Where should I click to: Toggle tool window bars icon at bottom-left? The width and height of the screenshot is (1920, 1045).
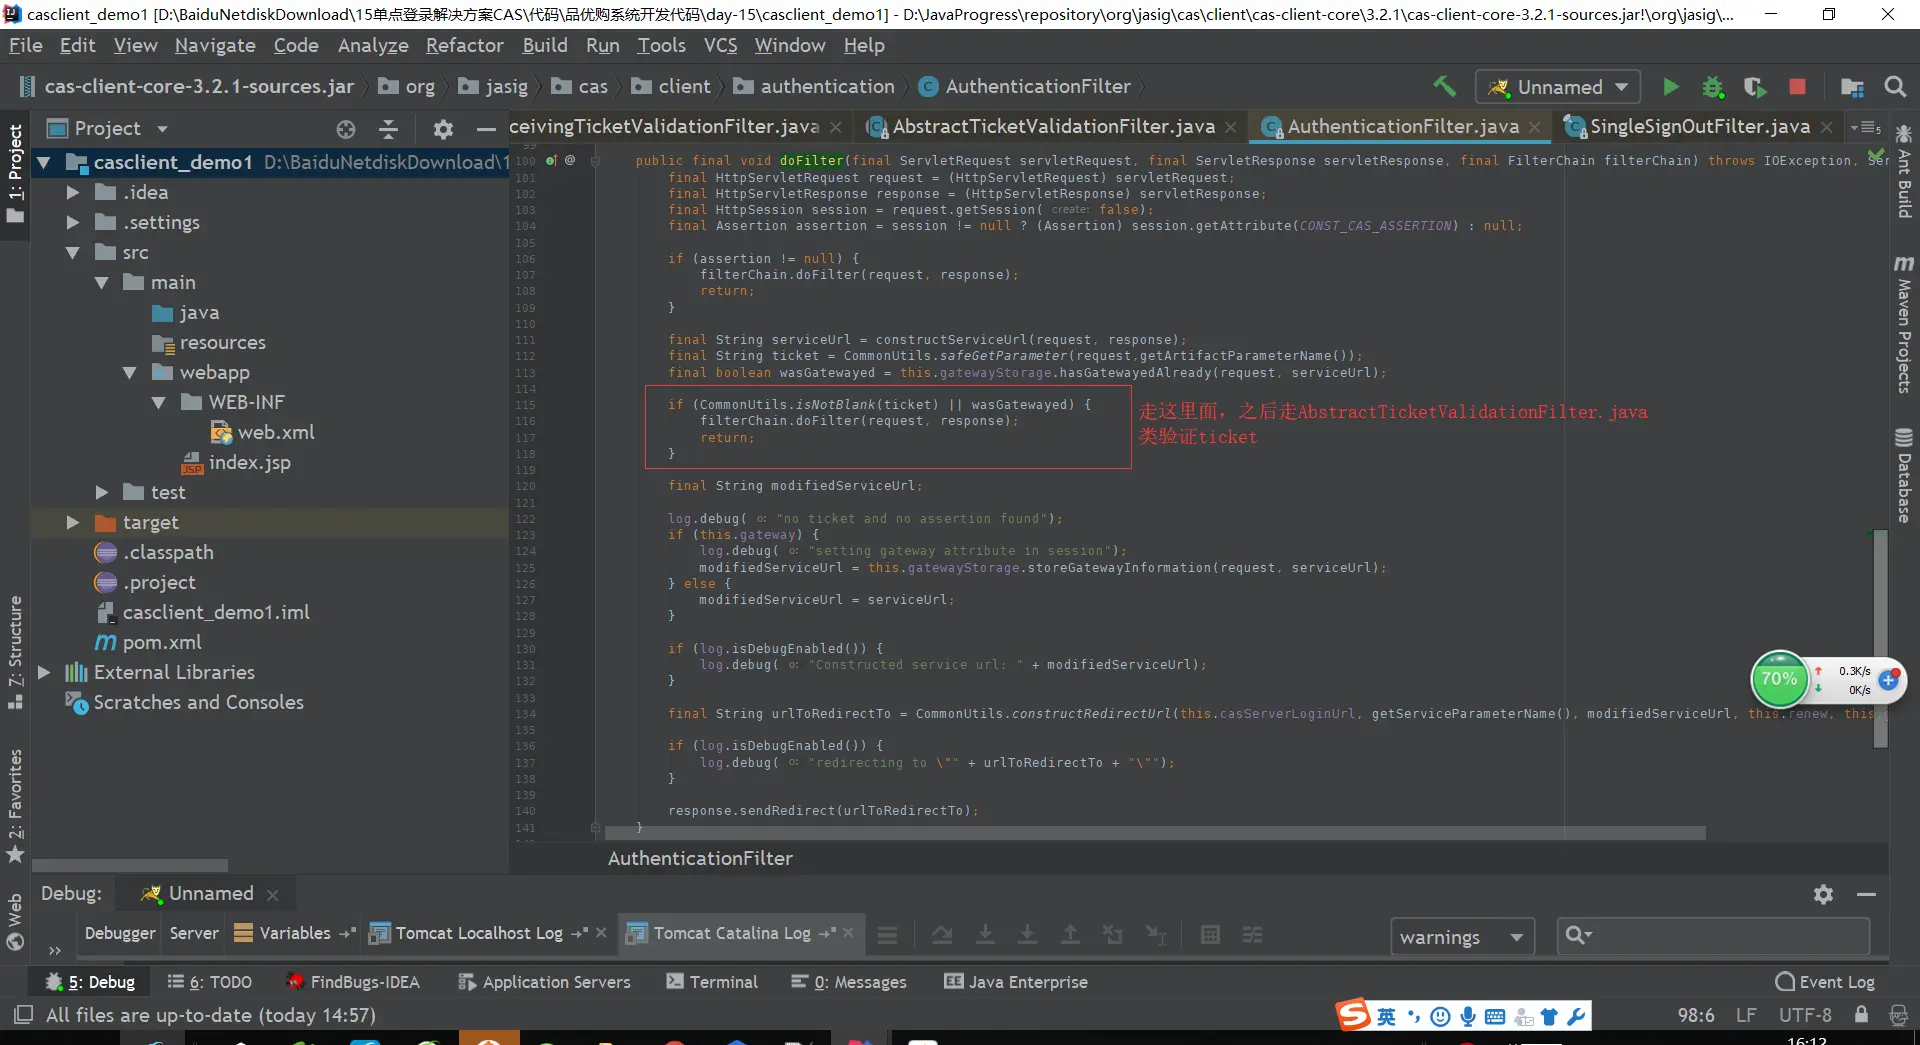[x=23, y=1015]
